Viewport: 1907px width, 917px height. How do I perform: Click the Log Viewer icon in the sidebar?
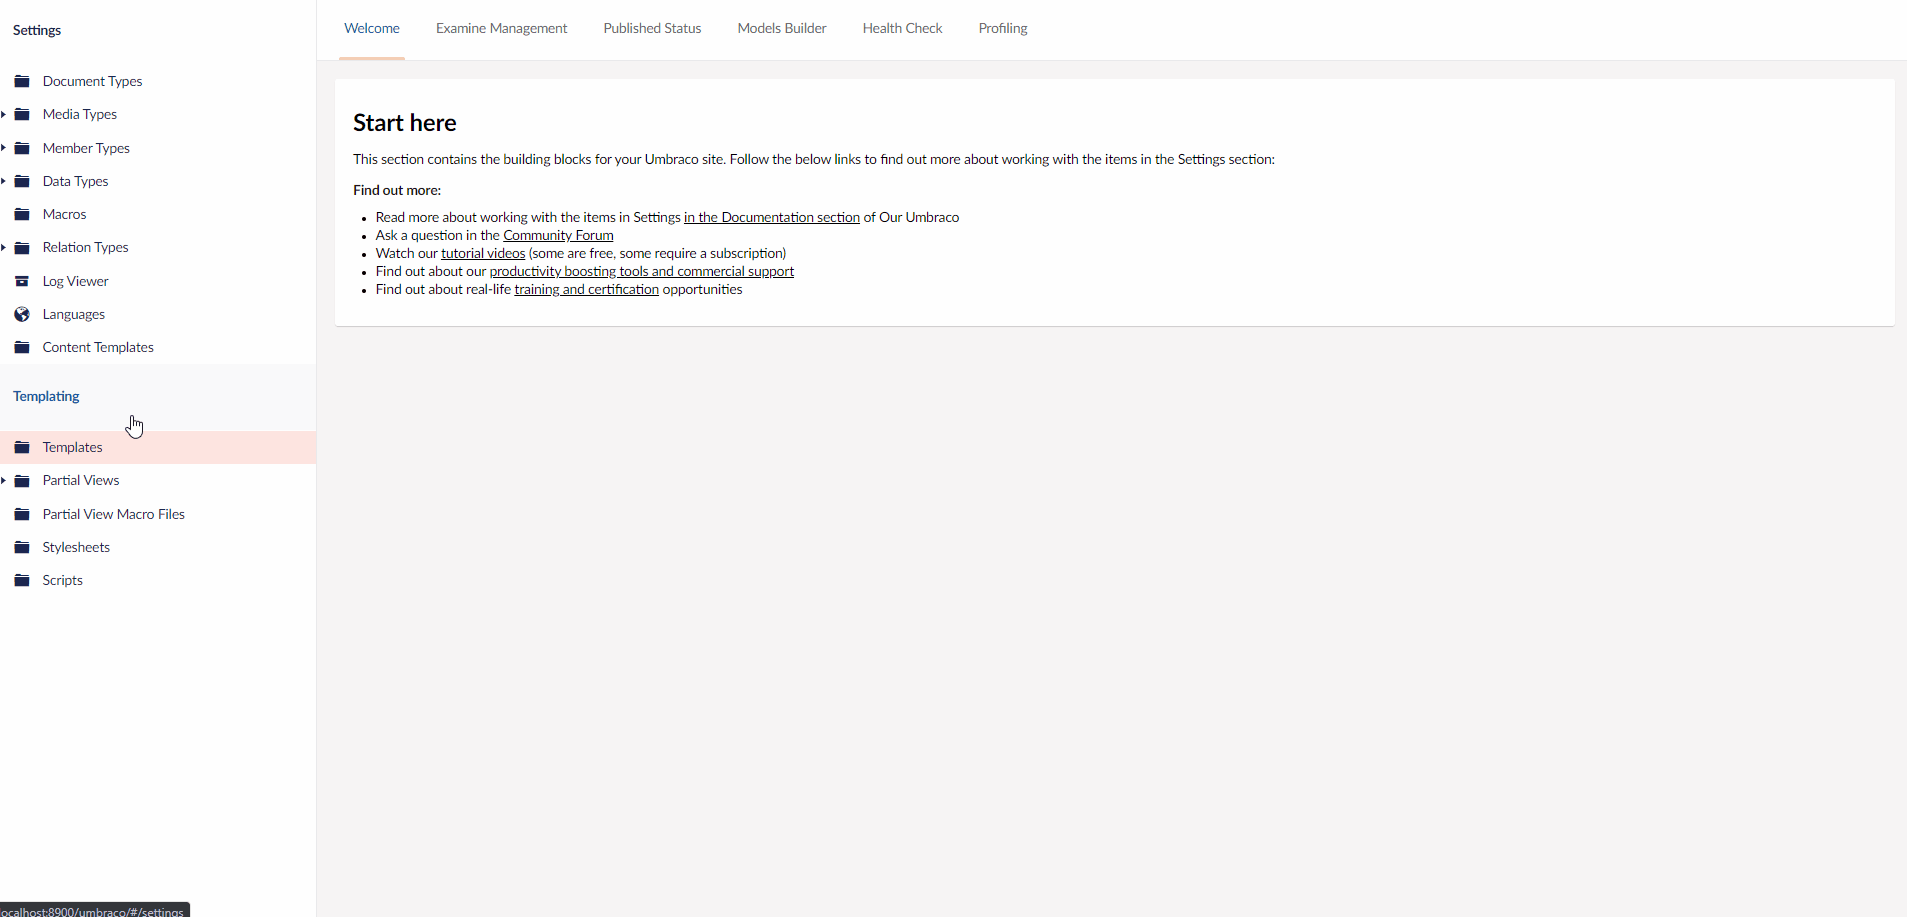[23, 281]
